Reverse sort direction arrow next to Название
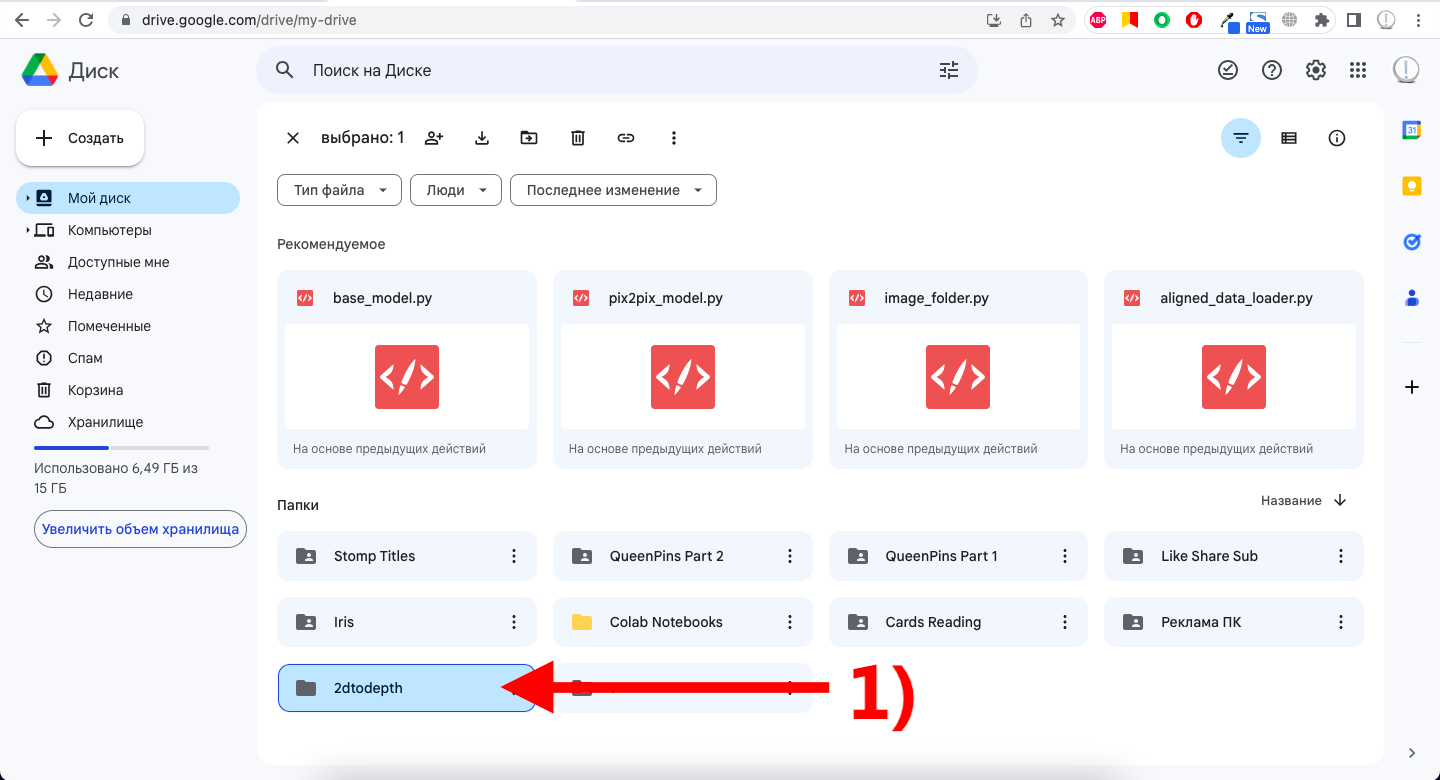Image resolution: width=1440 pixels, height=780 pixels. (x=1340, y=500)
